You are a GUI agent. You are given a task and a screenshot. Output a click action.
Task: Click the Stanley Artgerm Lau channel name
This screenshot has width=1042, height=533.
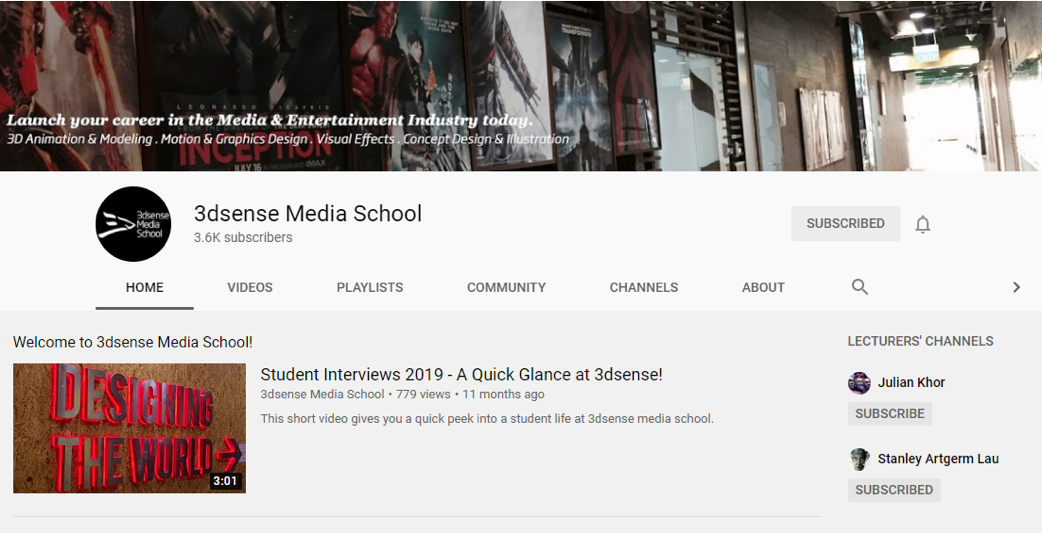coord(938,459)
